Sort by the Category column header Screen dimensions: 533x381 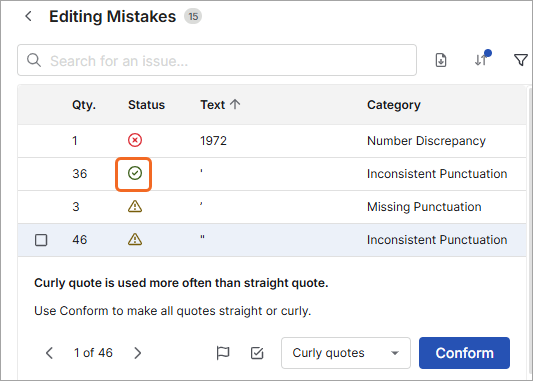point(394,105)
